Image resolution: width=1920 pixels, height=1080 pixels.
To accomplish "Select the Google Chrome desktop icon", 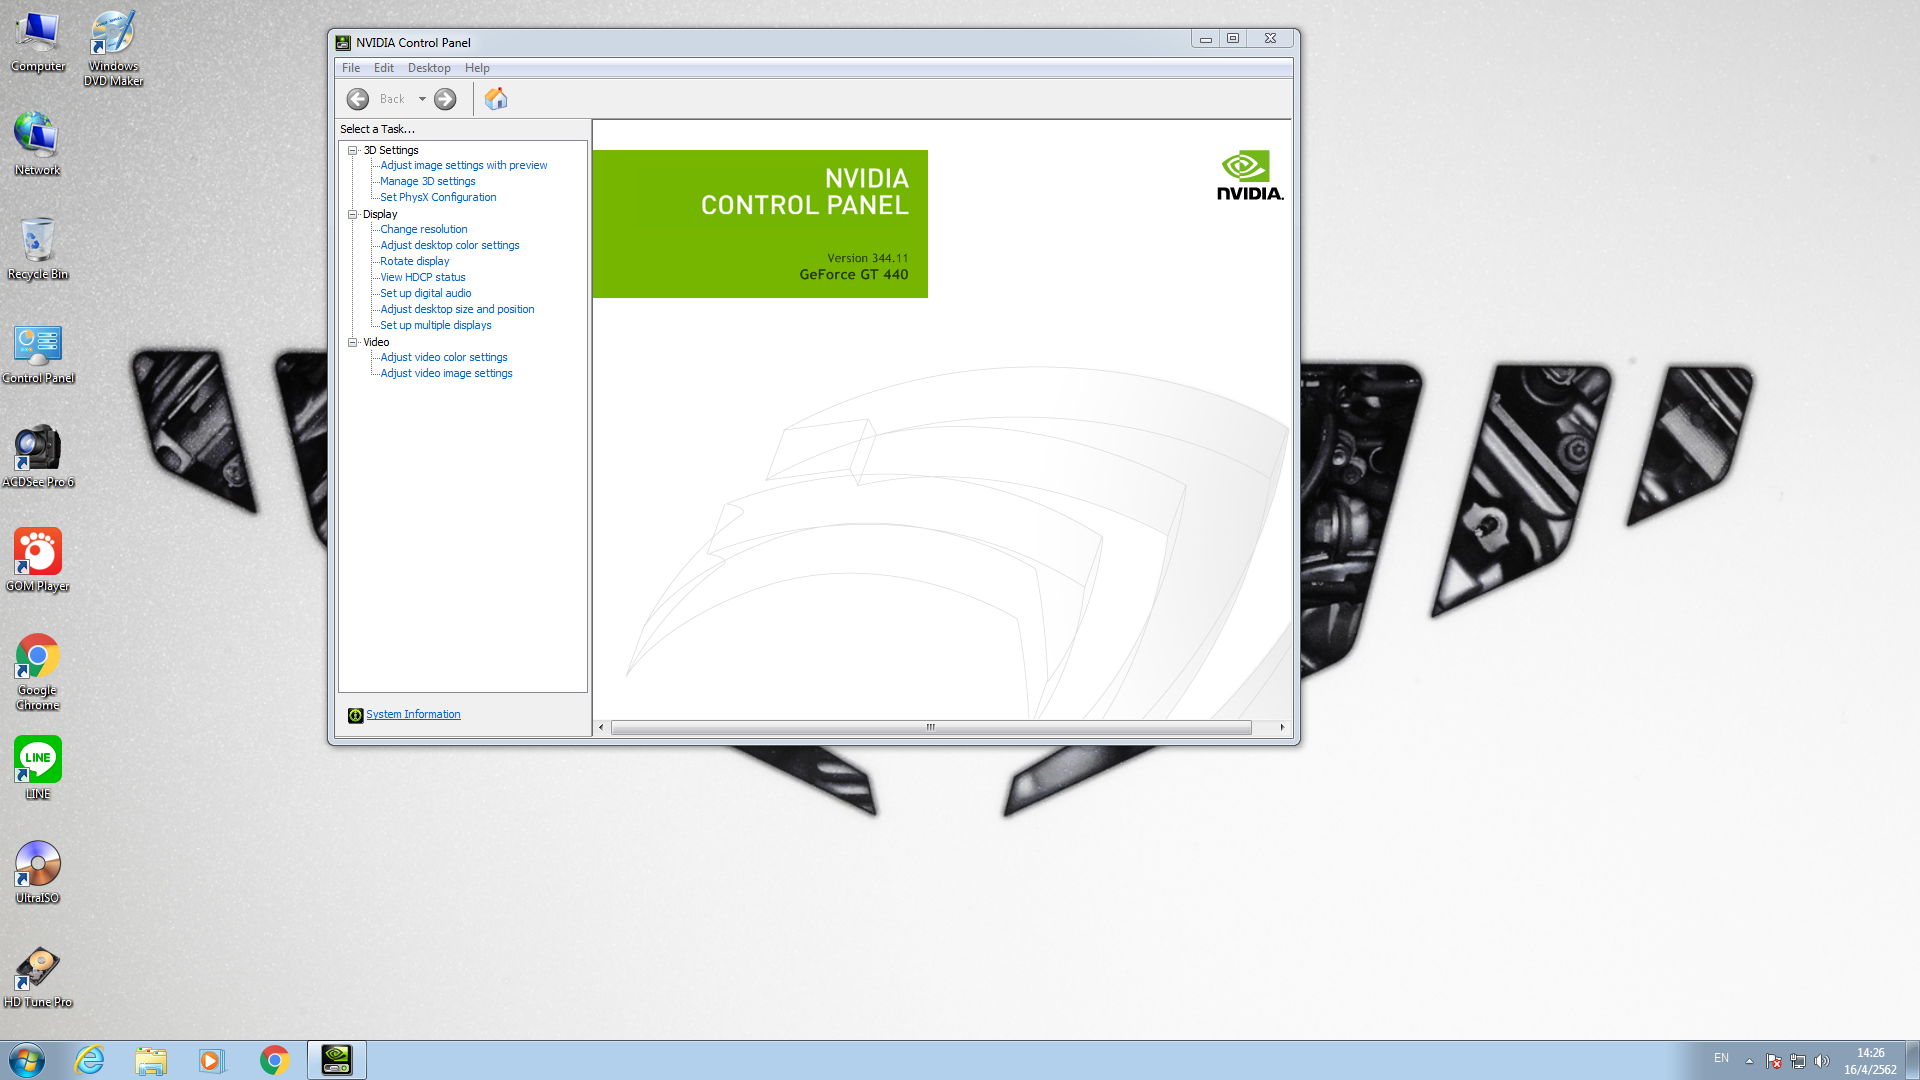I will 38,671.
